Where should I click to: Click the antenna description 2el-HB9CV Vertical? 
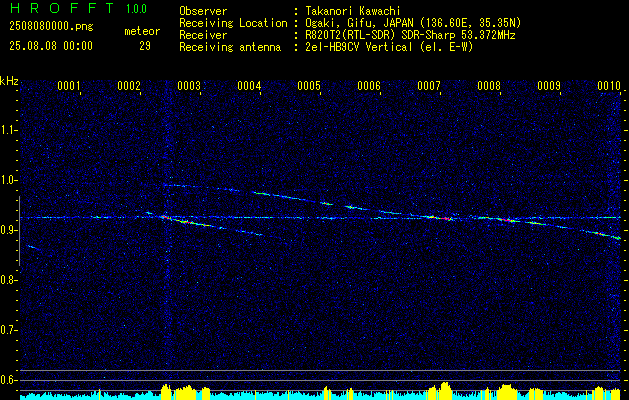389,47
